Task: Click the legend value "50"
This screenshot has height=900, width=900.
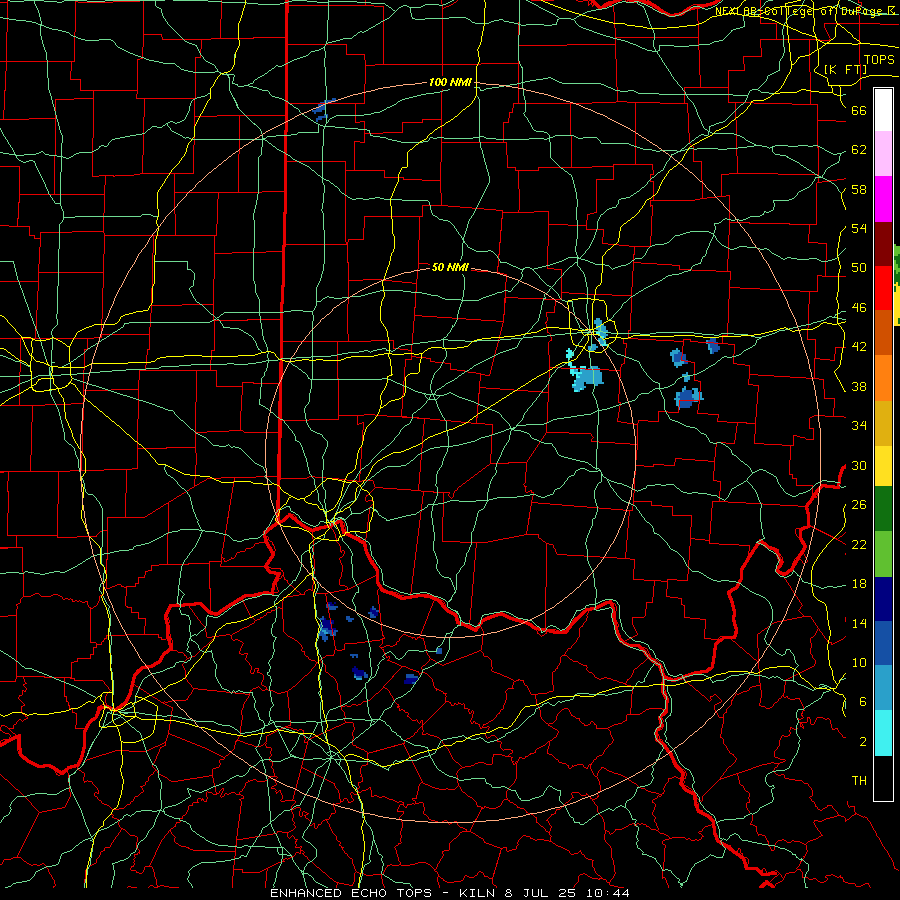Action: (859, 267)
